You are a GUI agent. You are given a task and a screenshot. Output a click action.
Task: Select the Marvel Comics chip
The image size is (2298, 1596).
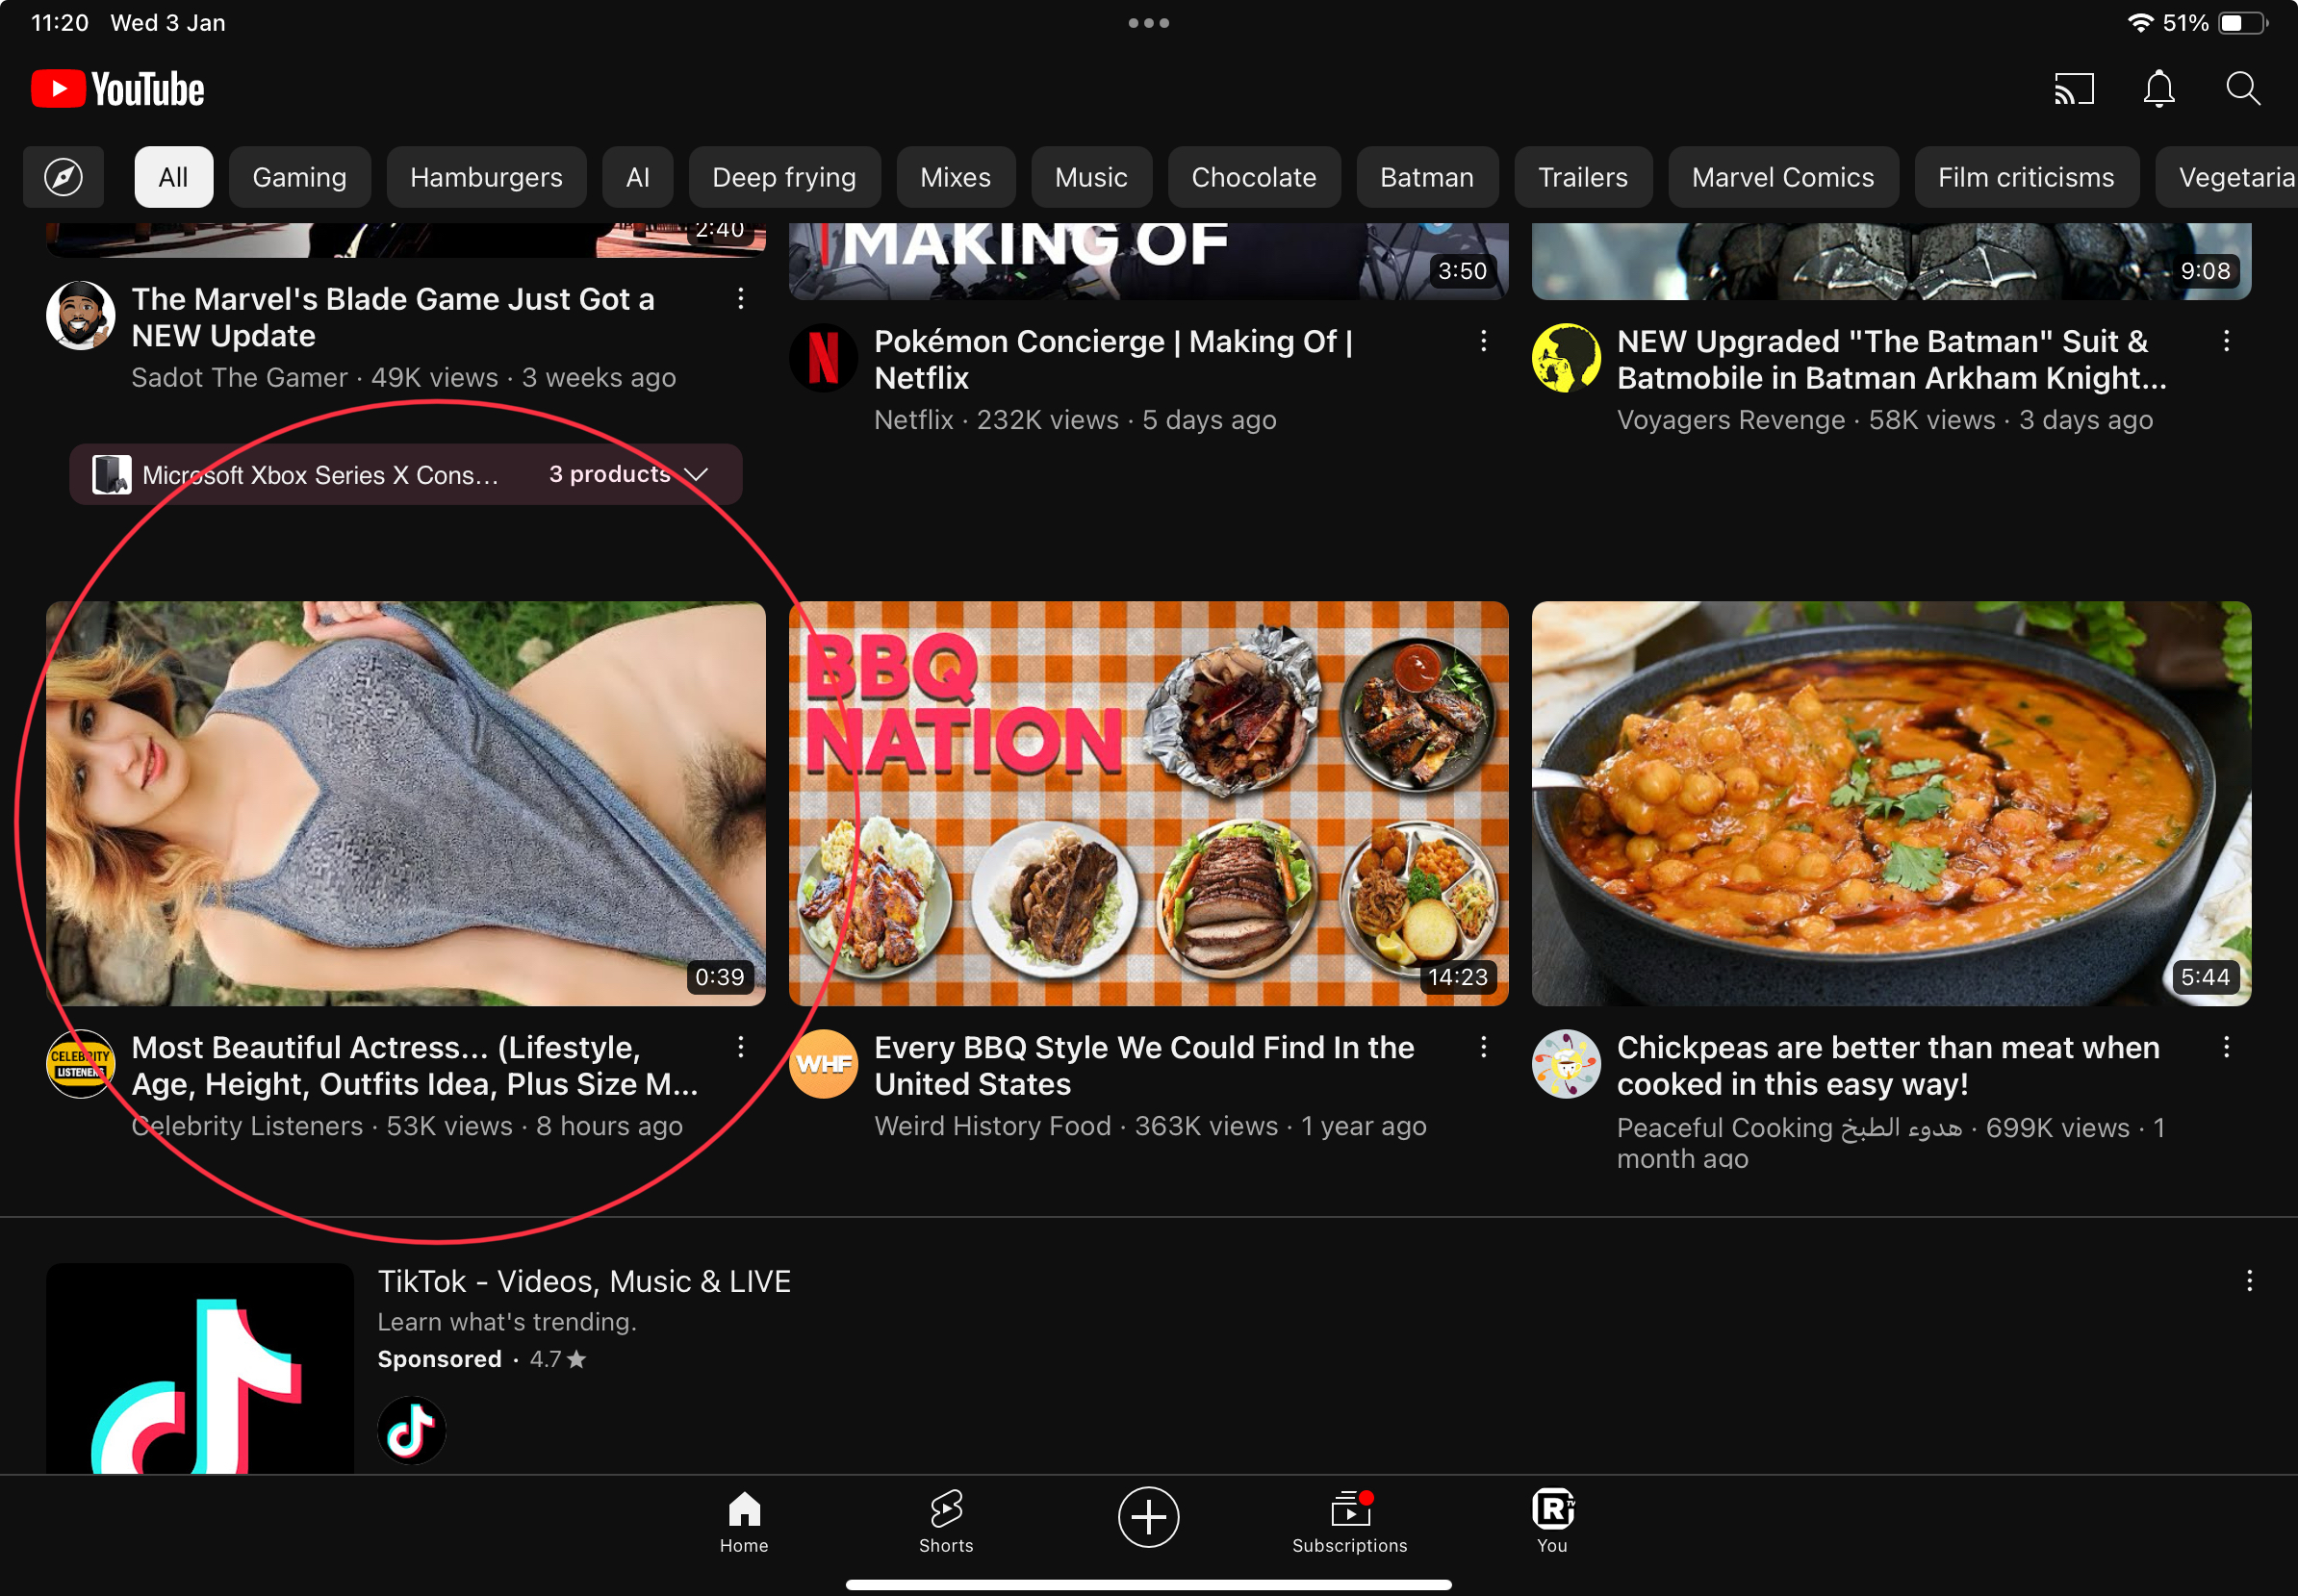pos(1782,178)
